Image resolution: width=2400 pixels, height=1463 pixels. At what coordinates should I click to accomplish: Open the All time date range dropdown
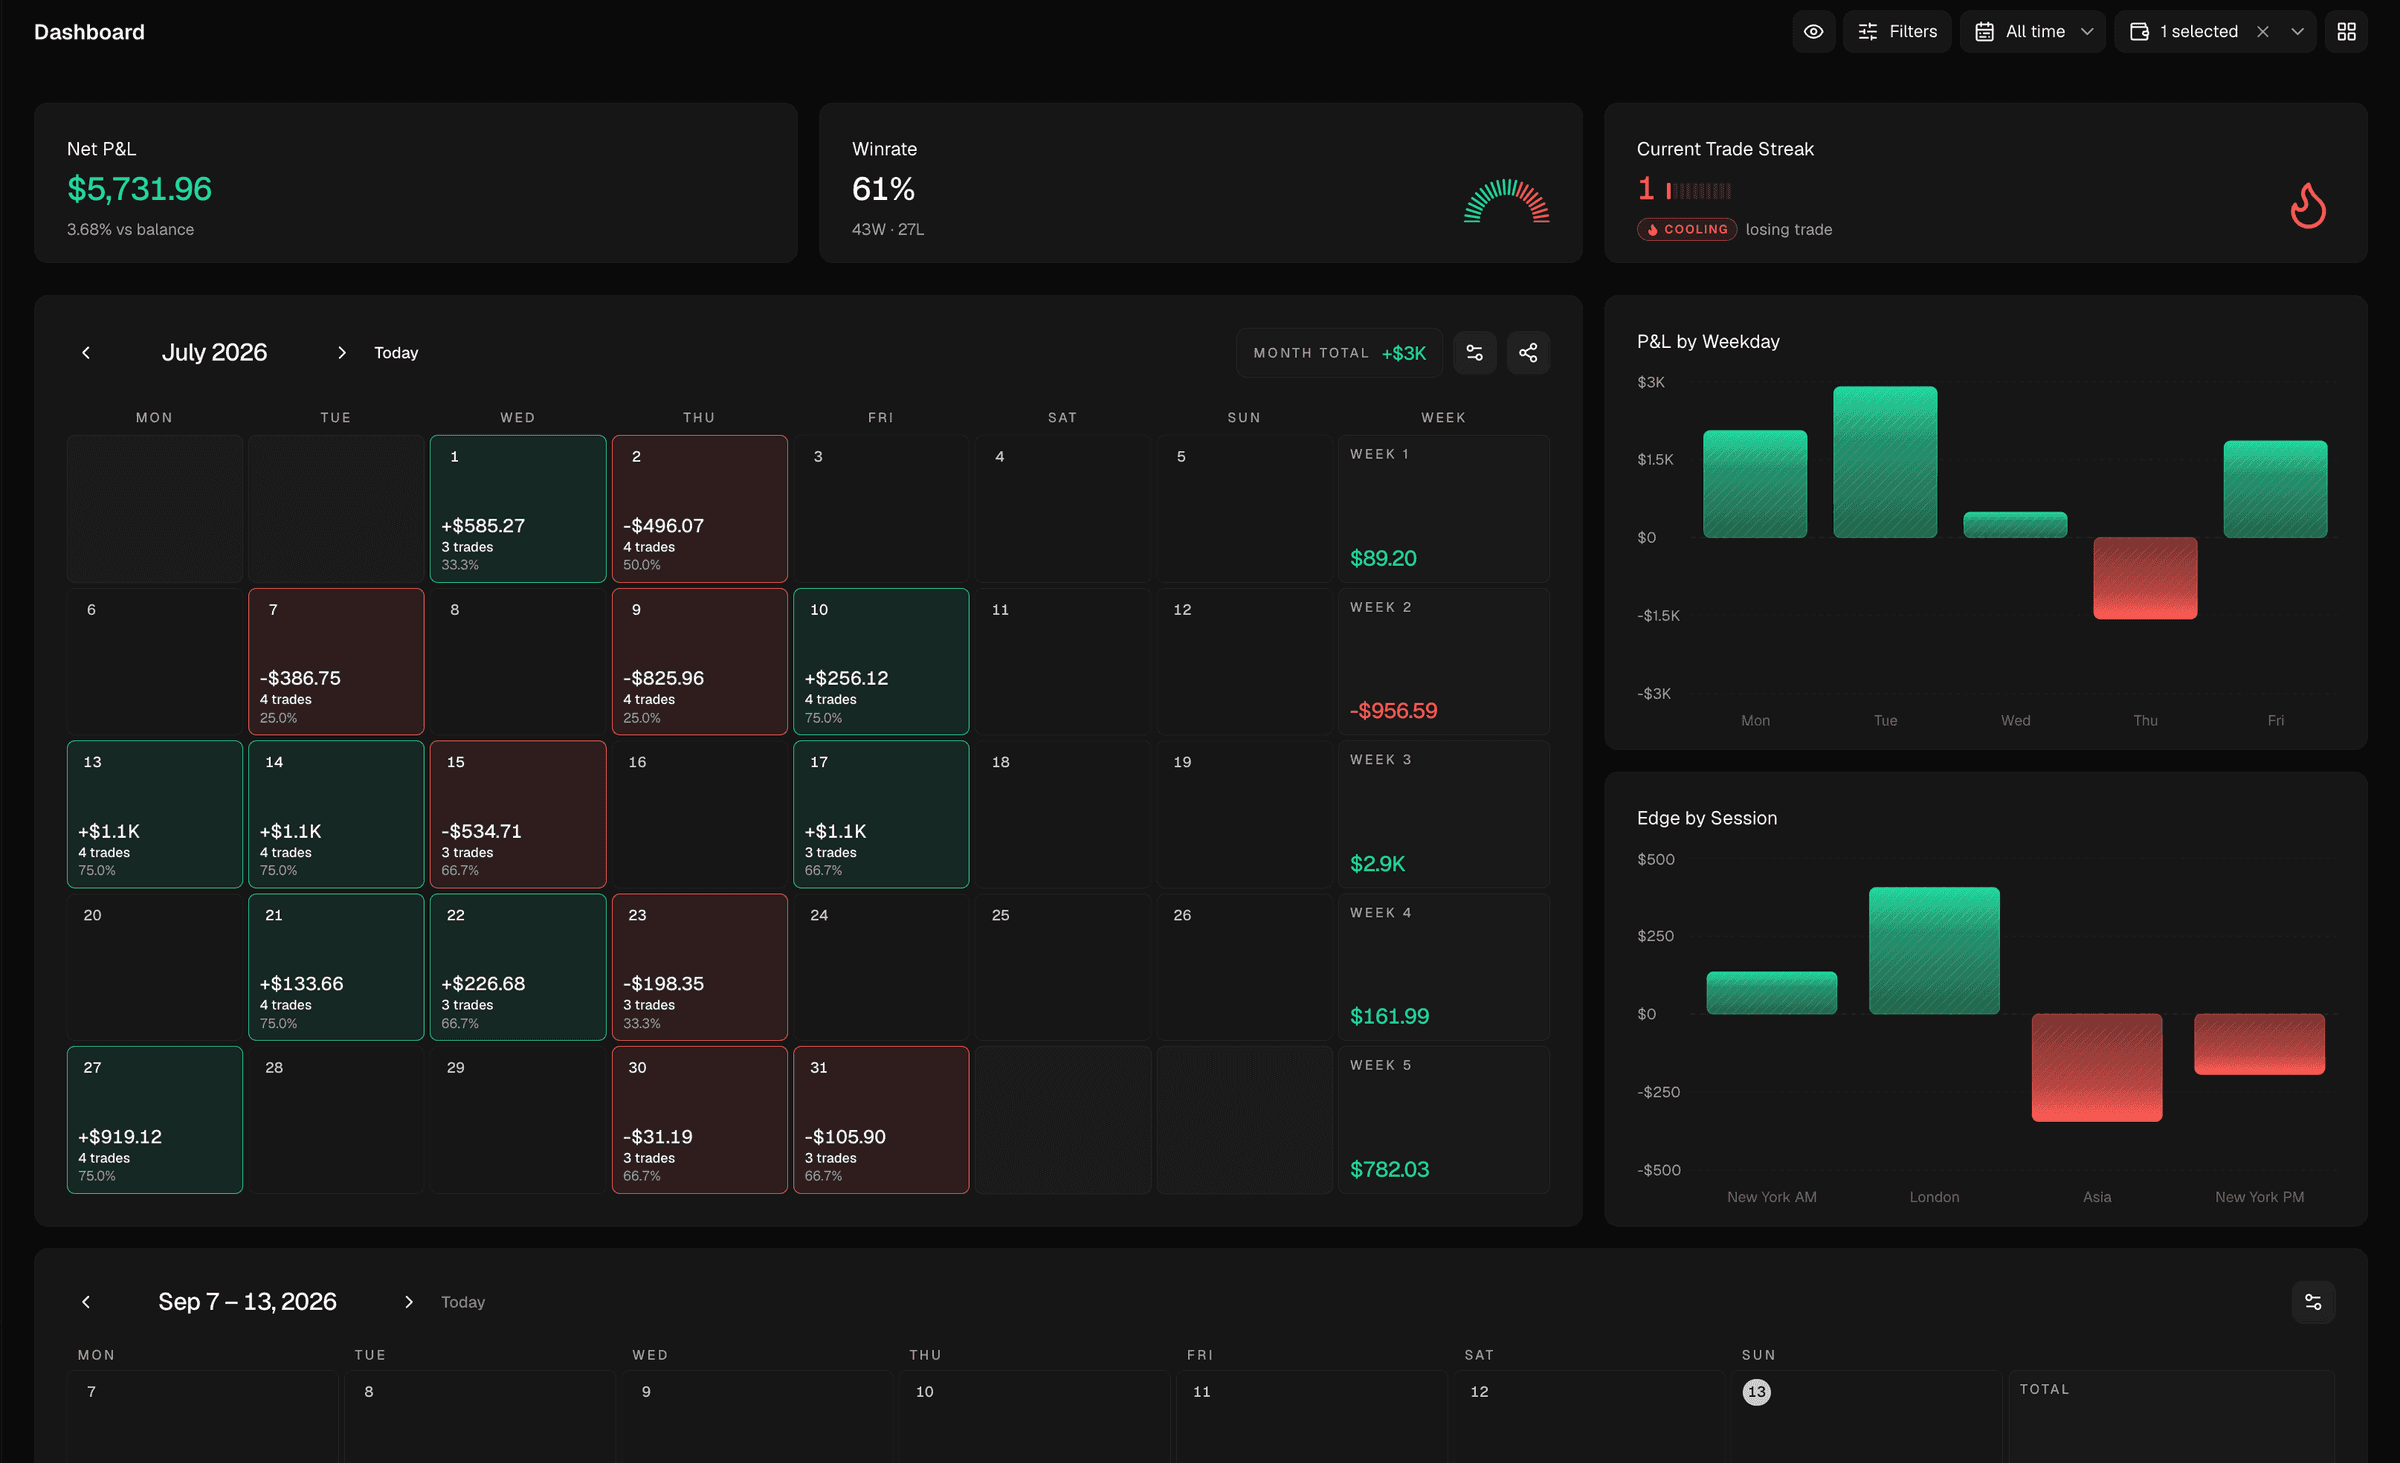pyautogui.click(x=2033, y=32)
